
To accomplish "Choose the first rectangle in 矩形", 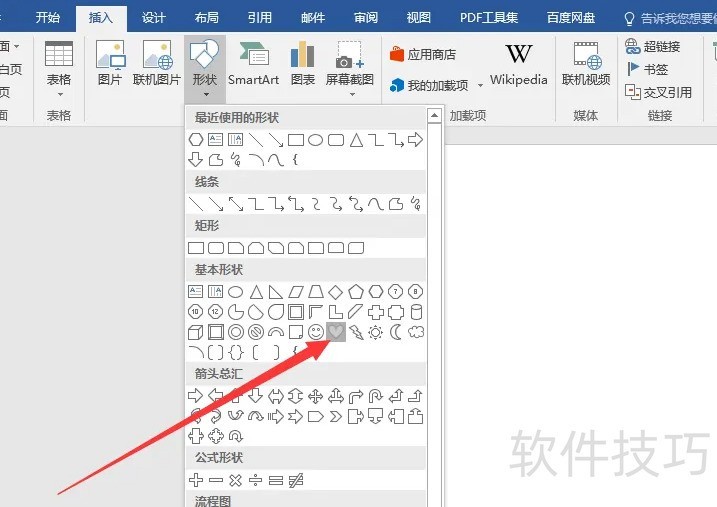I will [196, 248].
